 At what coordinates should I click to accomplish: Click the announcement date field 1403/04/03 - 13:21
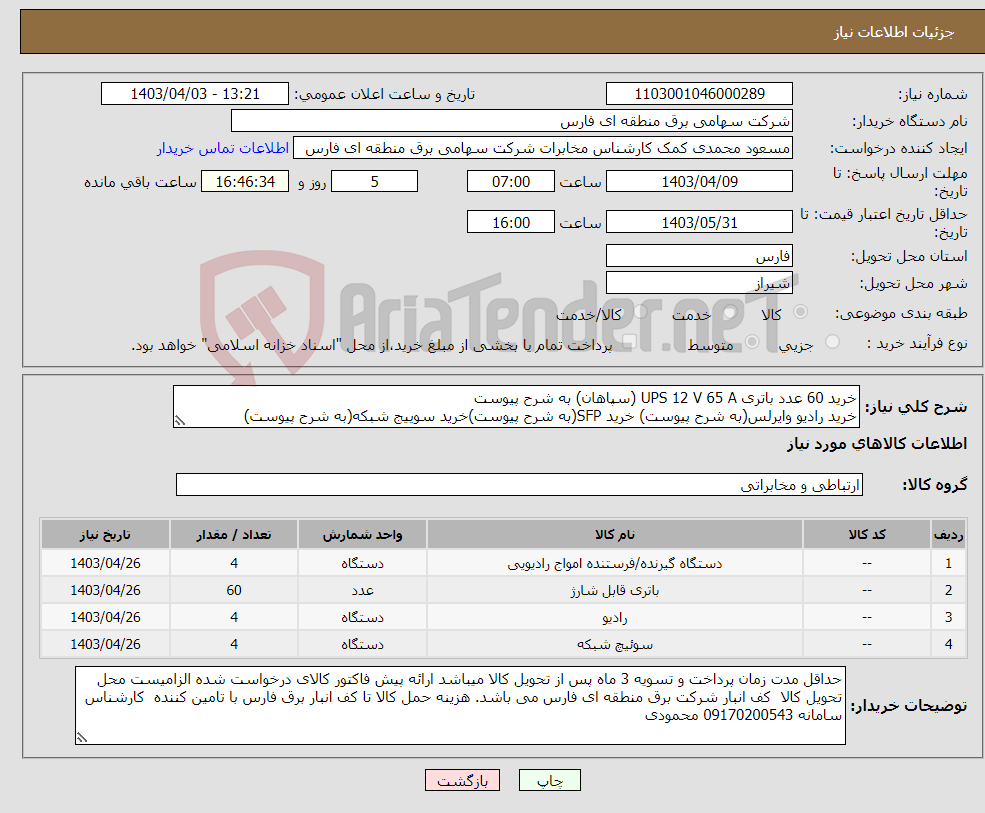[195, 94]
